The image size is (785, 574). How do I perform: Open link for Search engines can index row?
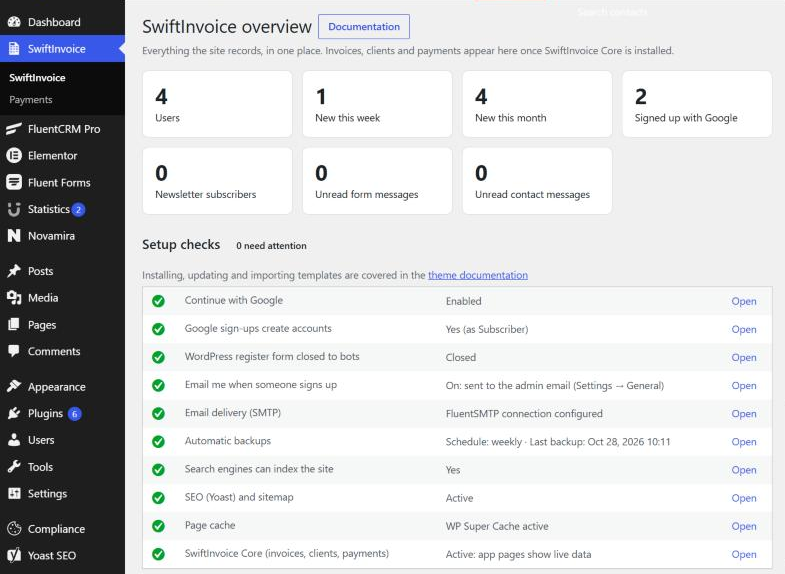743,470
